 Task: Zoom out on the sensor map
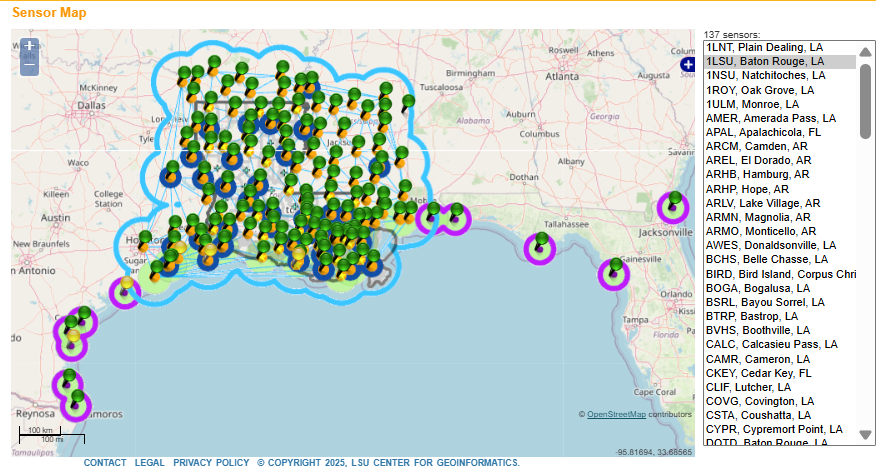click(30, 64)
